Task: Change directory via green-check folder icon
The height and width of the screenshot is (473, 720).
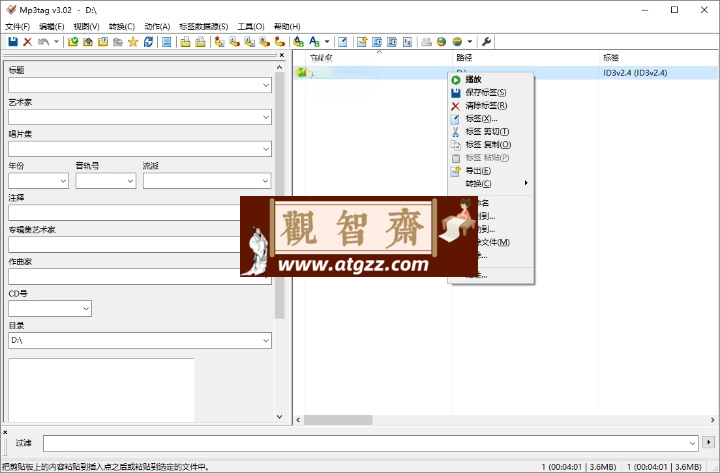Action: coord(73,42)
